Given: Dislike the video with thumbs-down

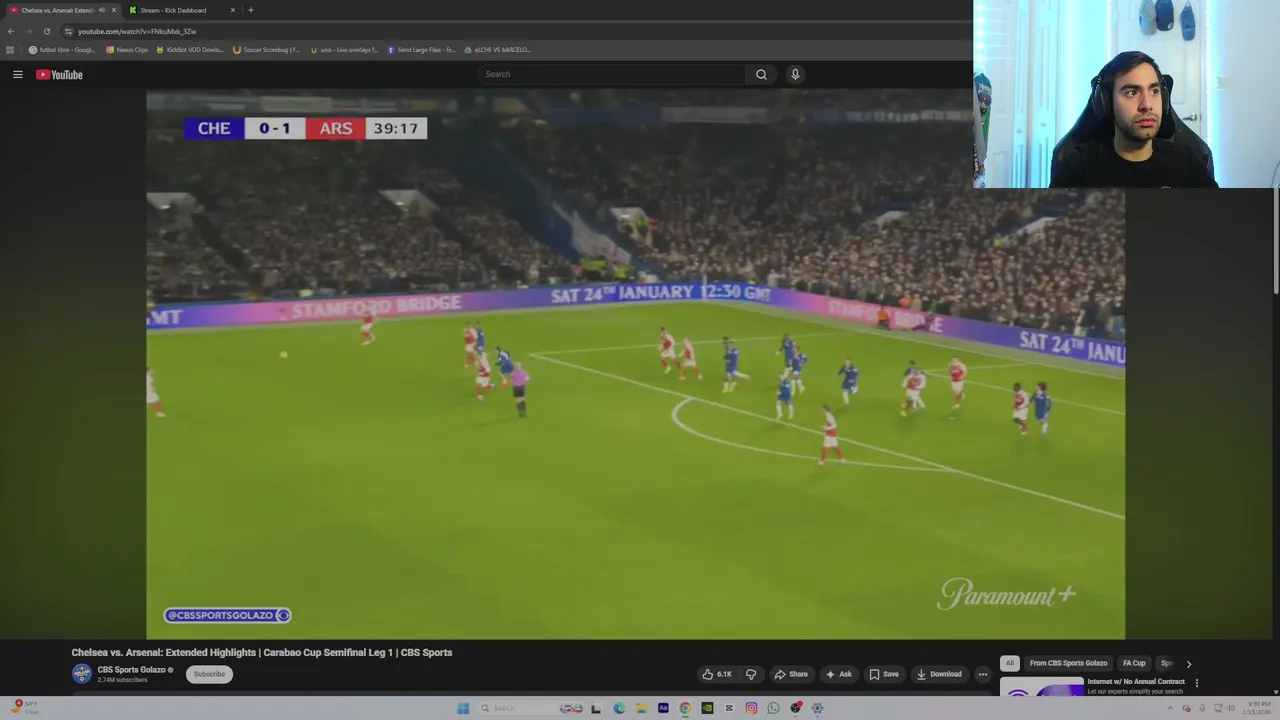Looking at the screenshot, I should pyautogui.click(x=751, y=674).
